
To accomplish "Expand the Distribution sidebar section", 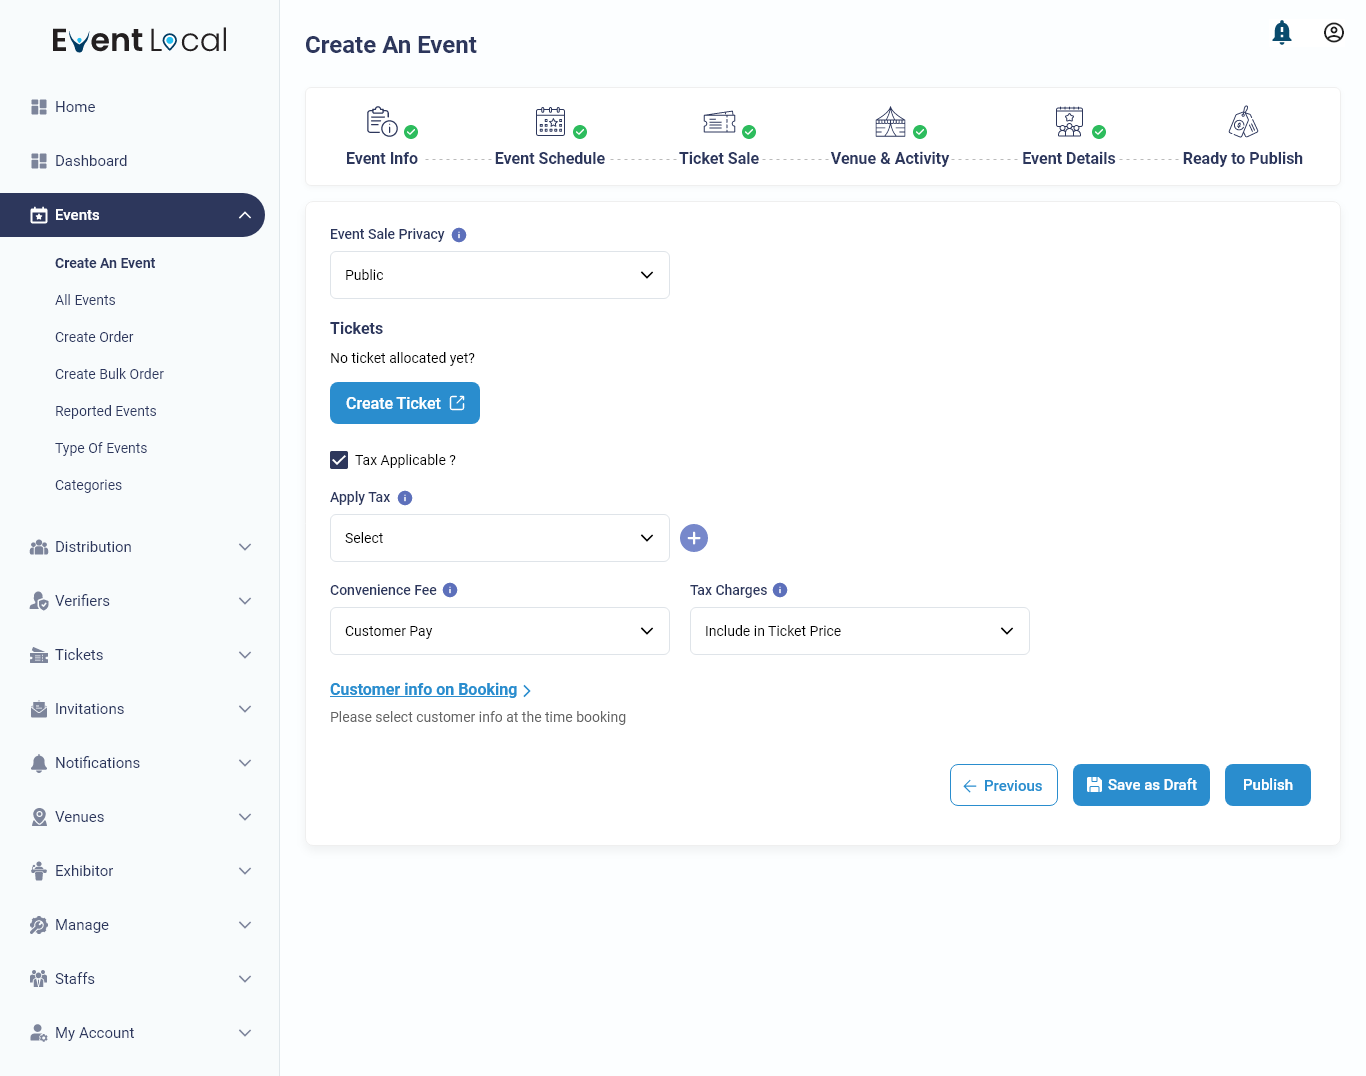I will click(132, 547).
